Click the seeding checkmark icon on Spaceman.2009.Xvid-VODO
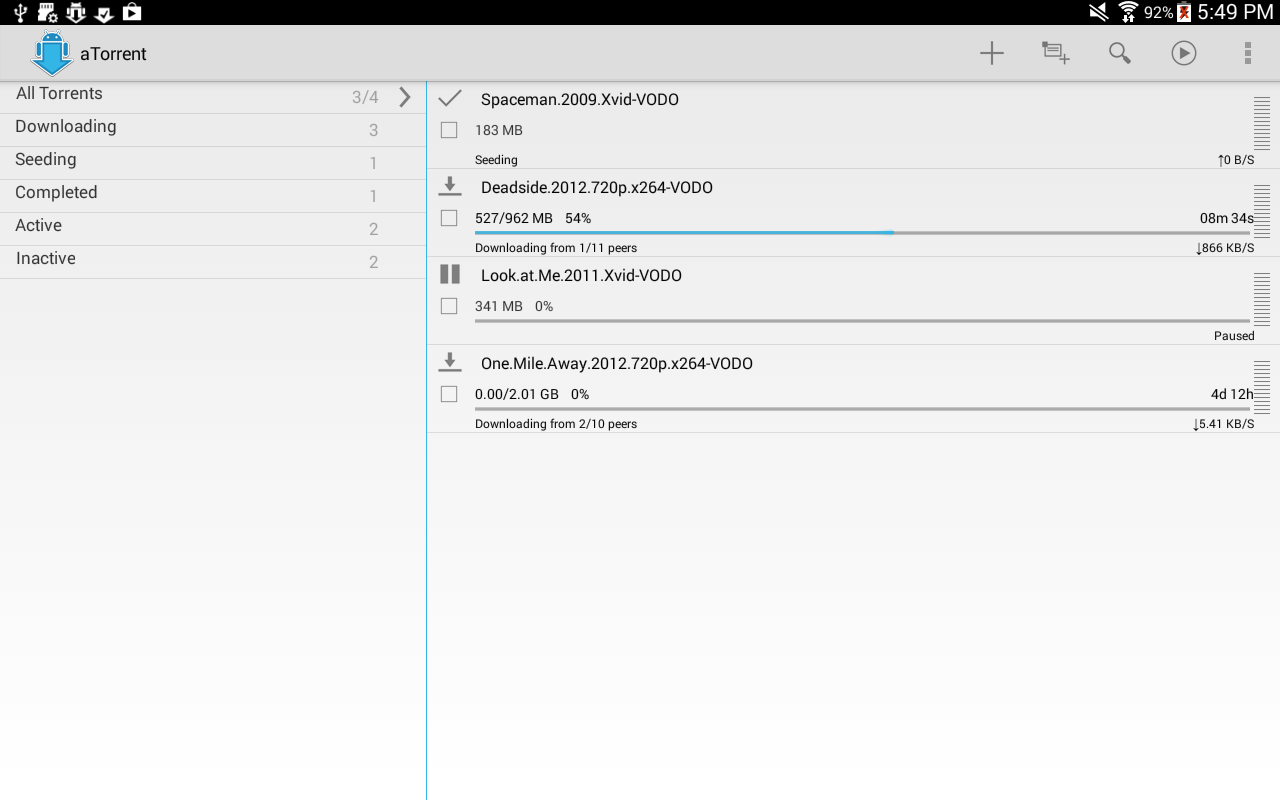 click(x=449, y=98)
